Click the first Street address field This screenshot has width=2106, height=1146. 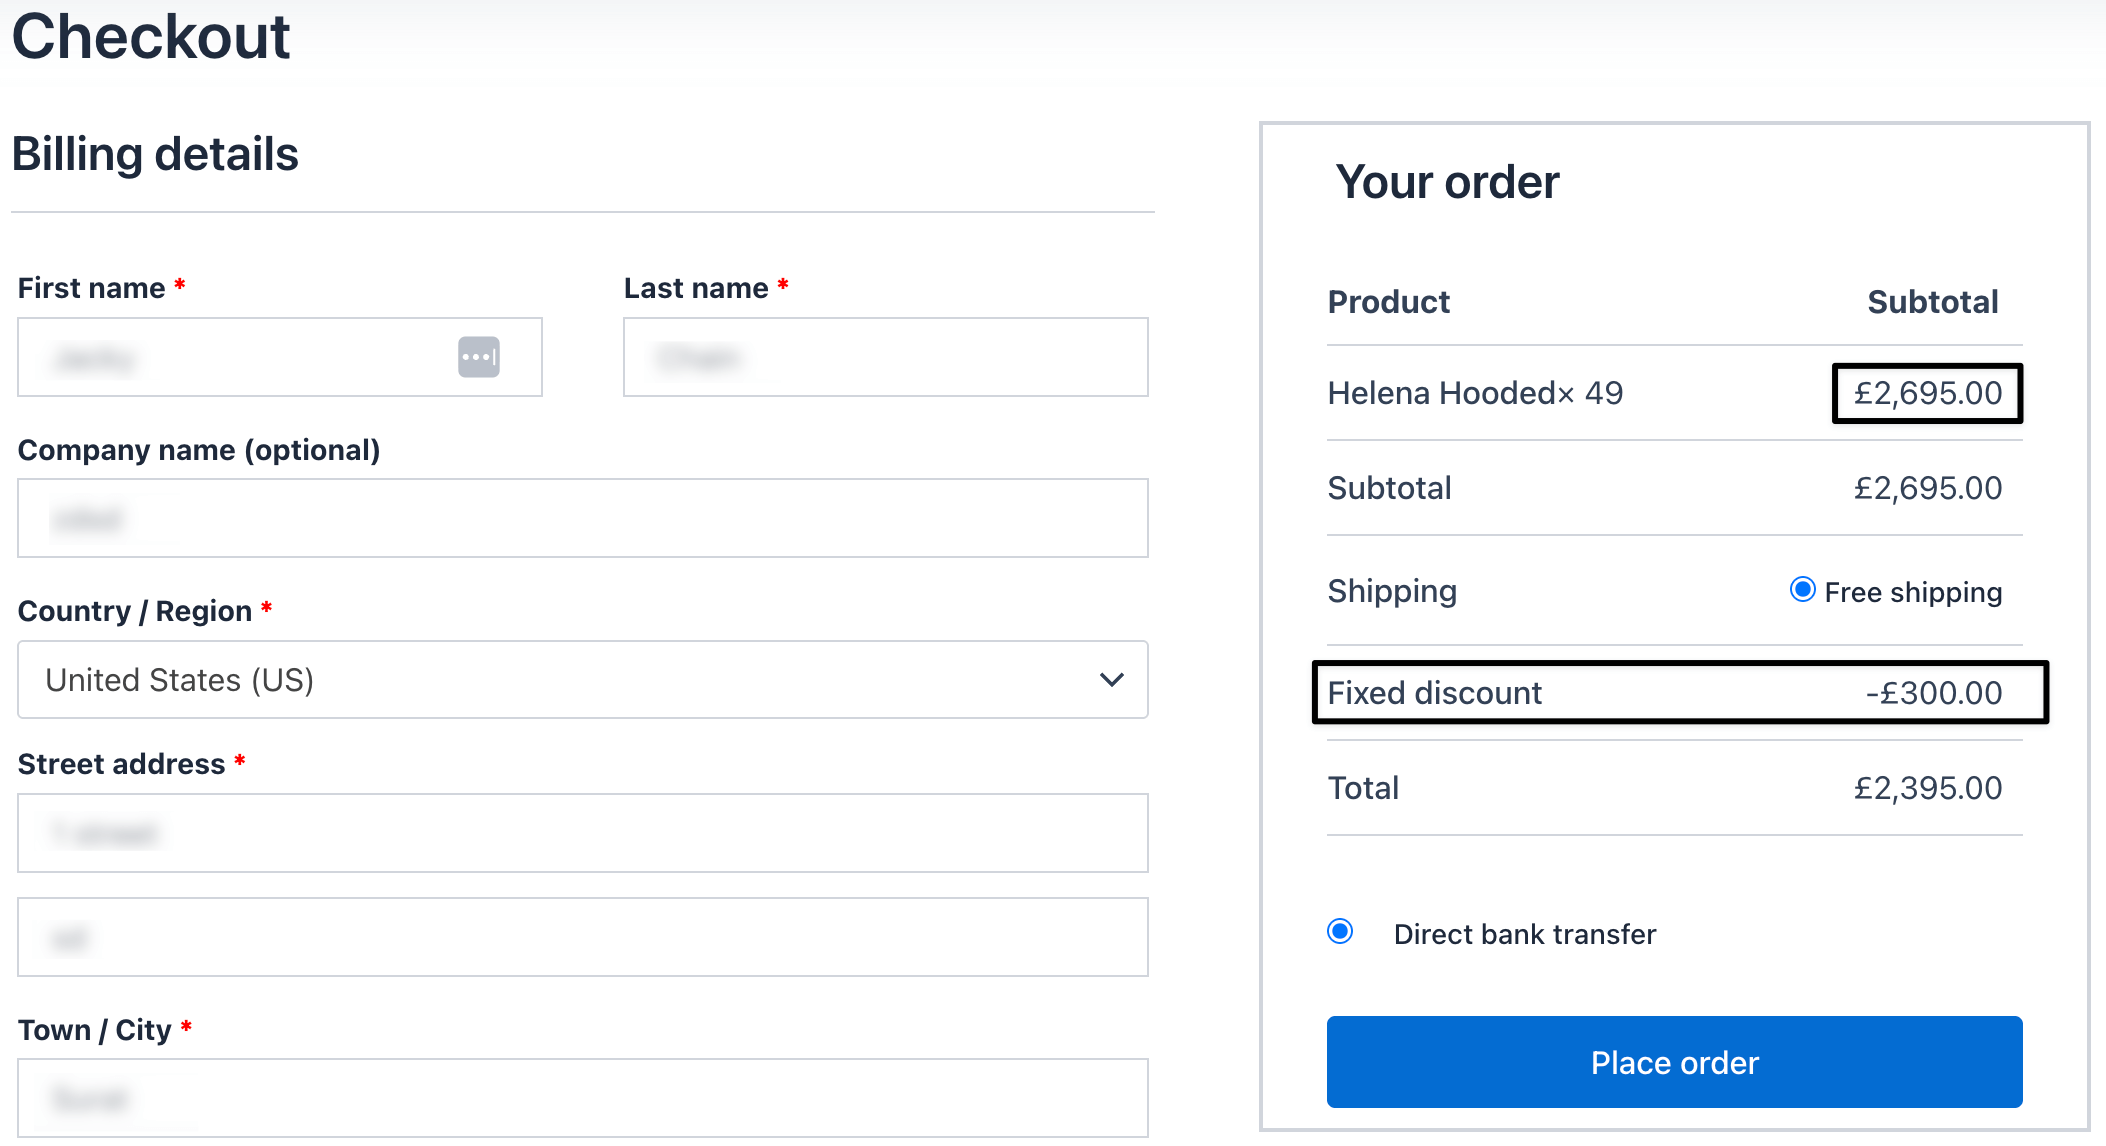coord(583,833)
